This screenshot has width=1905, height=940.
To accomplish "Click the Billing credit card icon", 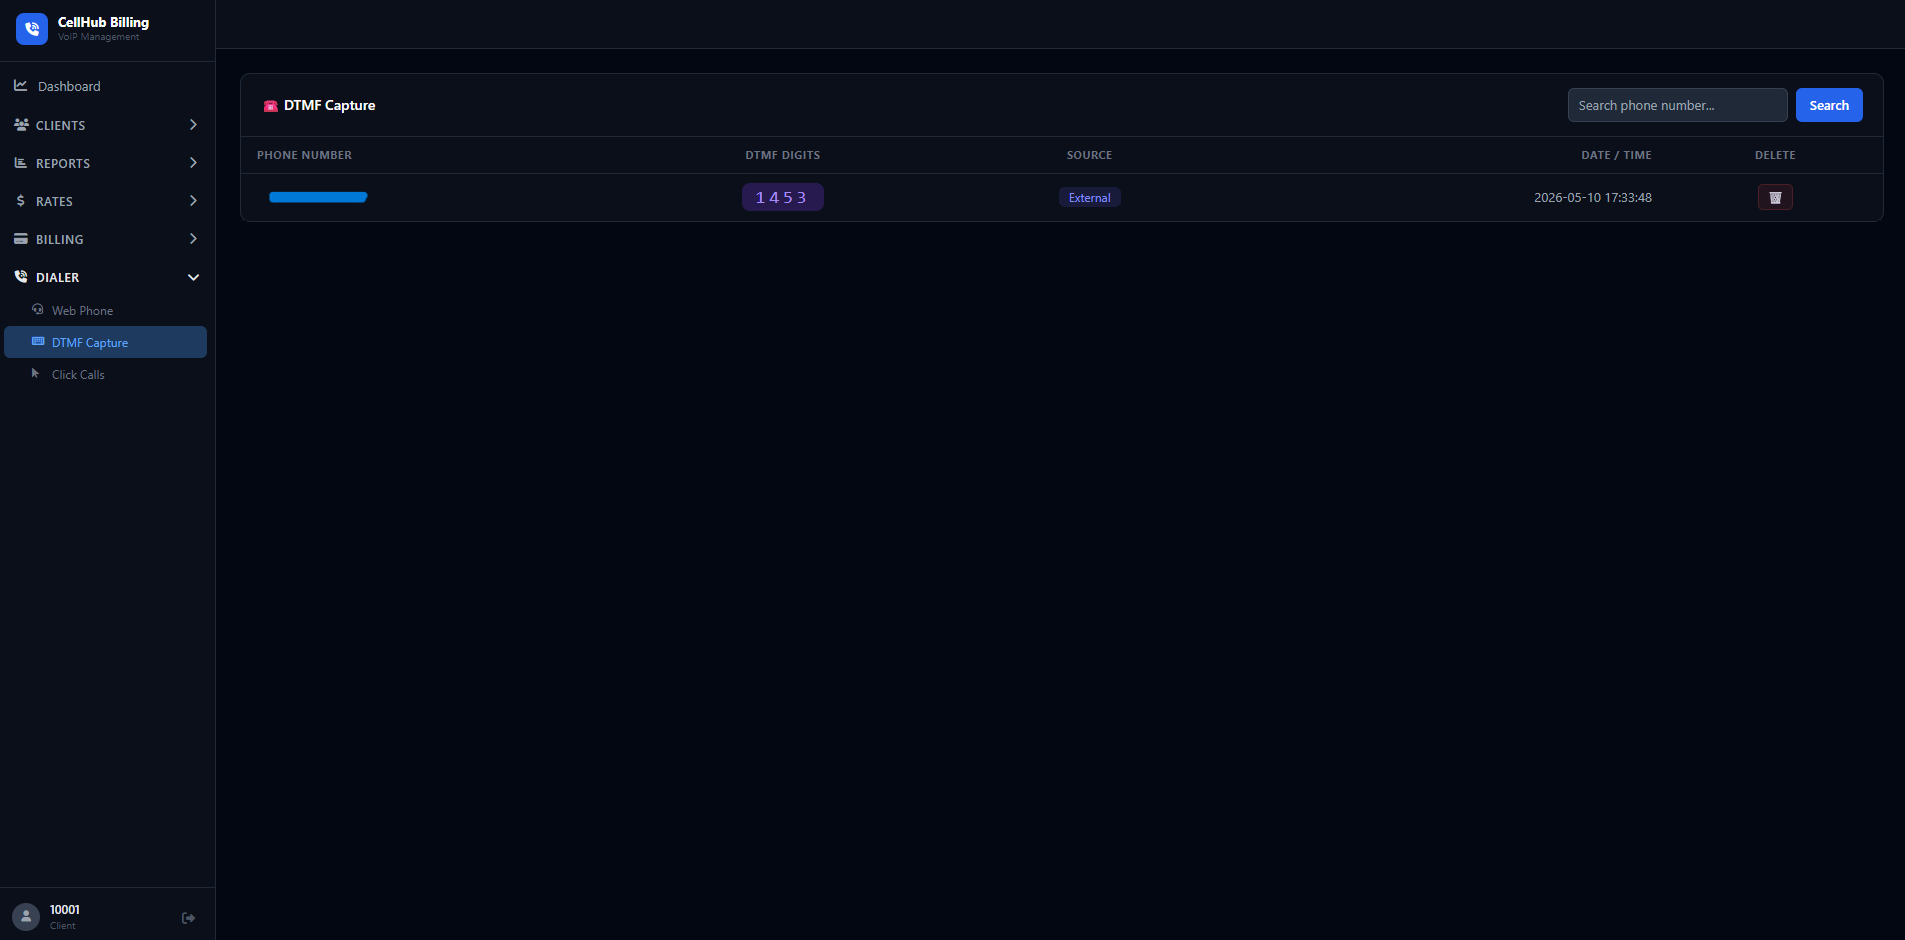I will (21, 239).
